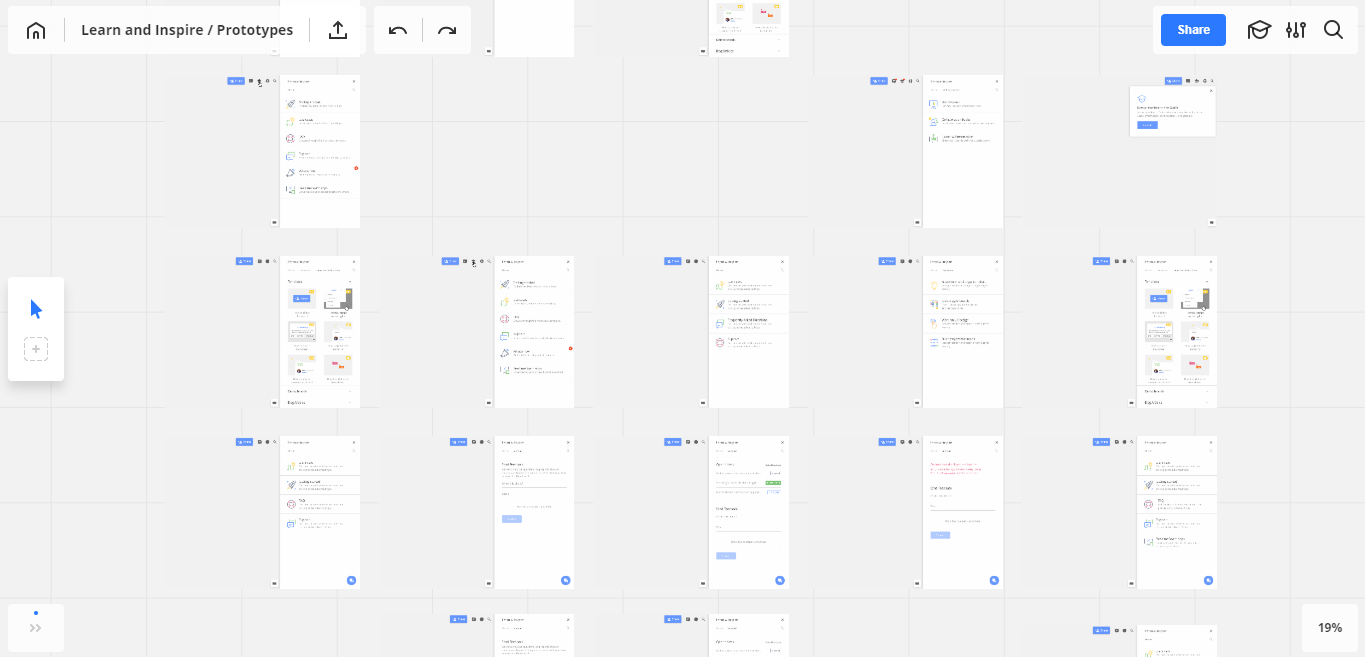Search the board with magnifier icon
Image resolution: width=1365 pixels, height=657 pixels.
(x=1333, y=30)
